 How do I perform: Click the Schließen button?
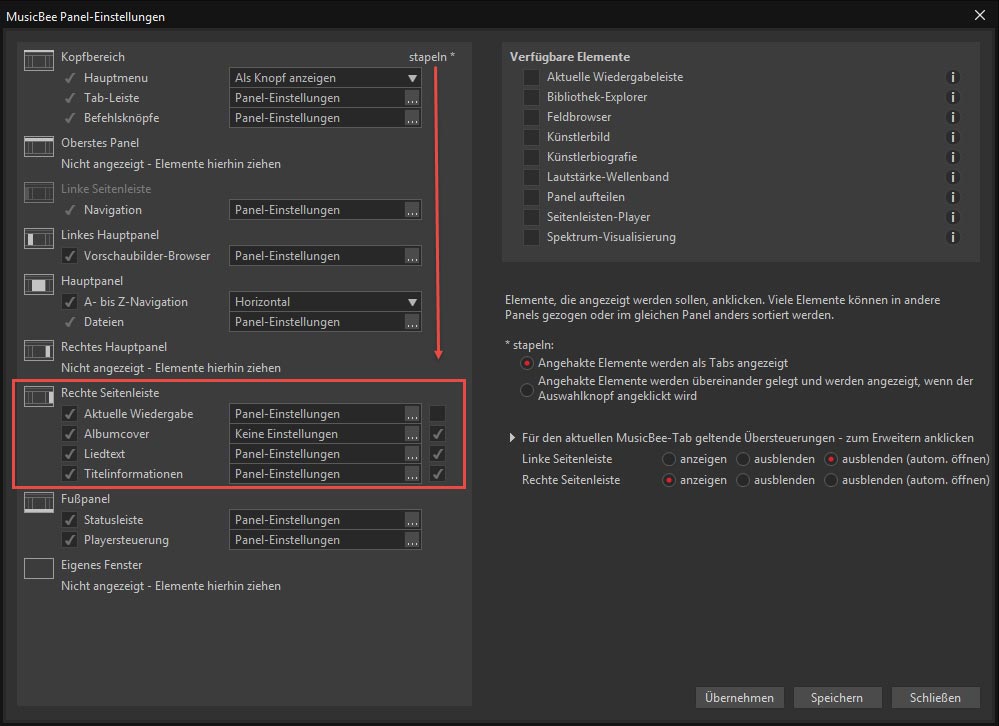coord(935,698)
